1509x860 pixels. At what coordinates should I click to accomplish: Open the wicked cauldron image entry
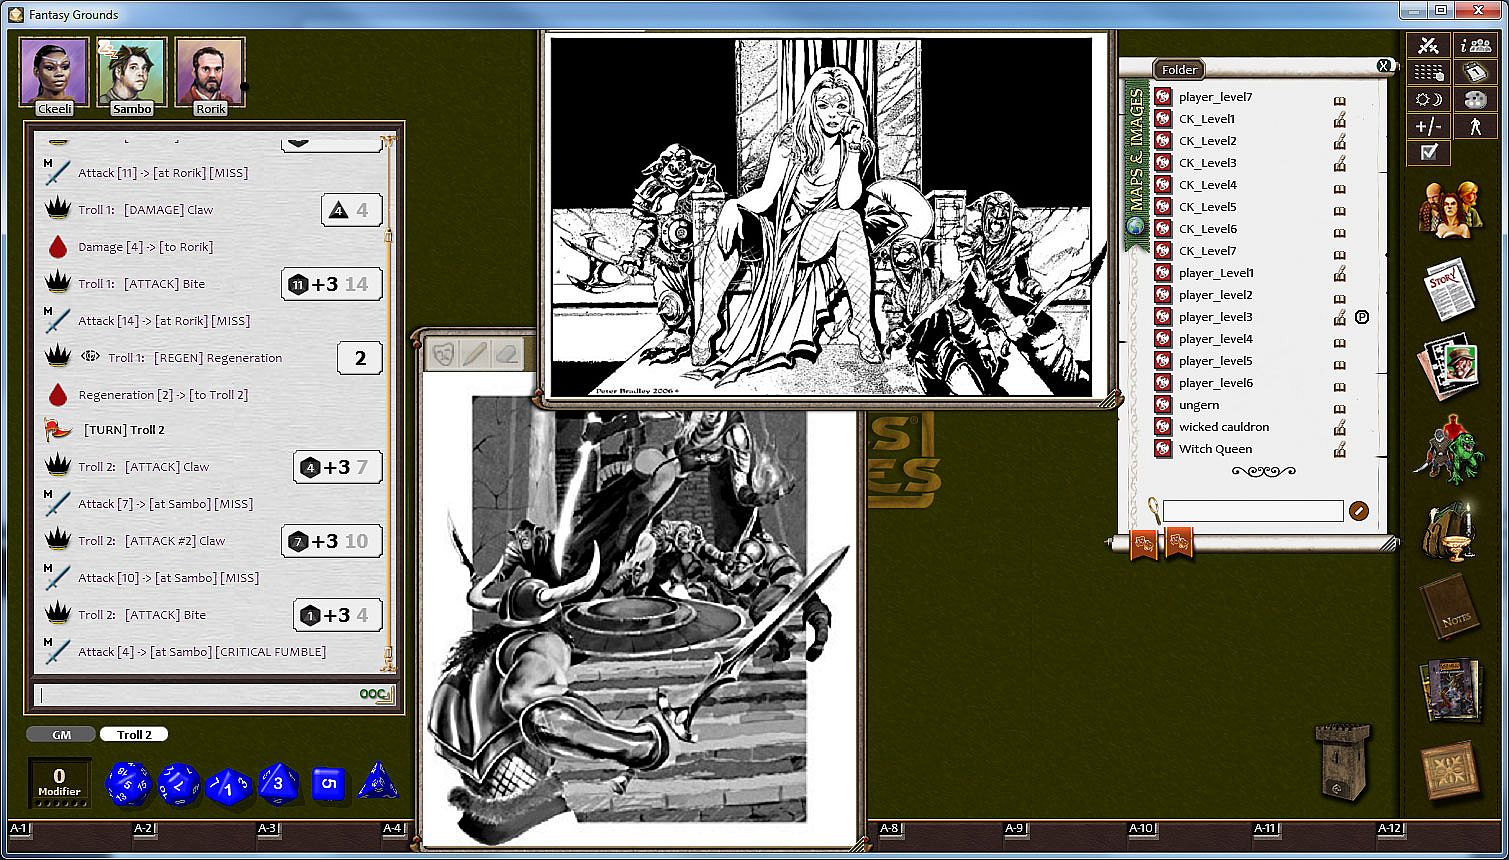coord(1223,427)
